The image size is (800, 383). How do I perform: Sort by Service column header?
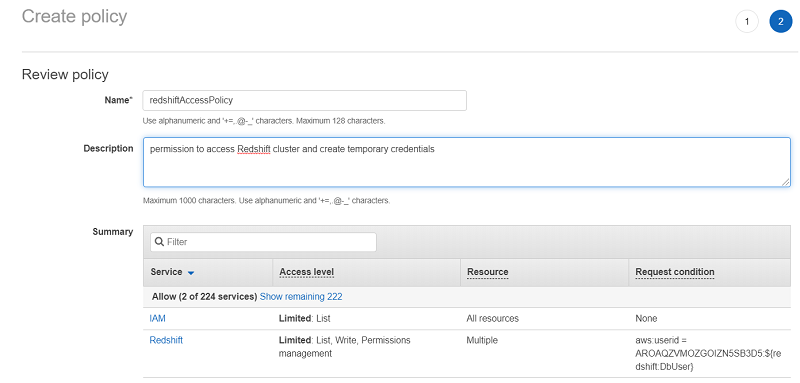point(166,272)
